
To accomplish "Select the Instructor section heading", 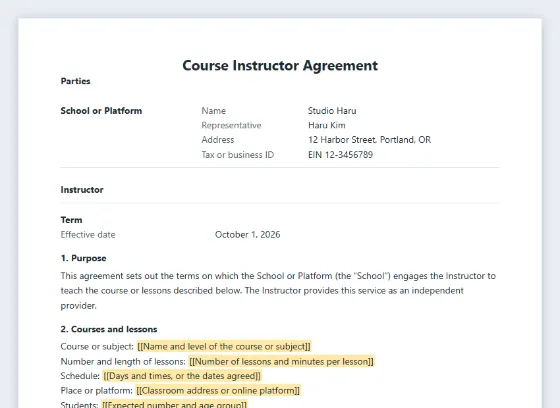I will click(x=82, y=190).
